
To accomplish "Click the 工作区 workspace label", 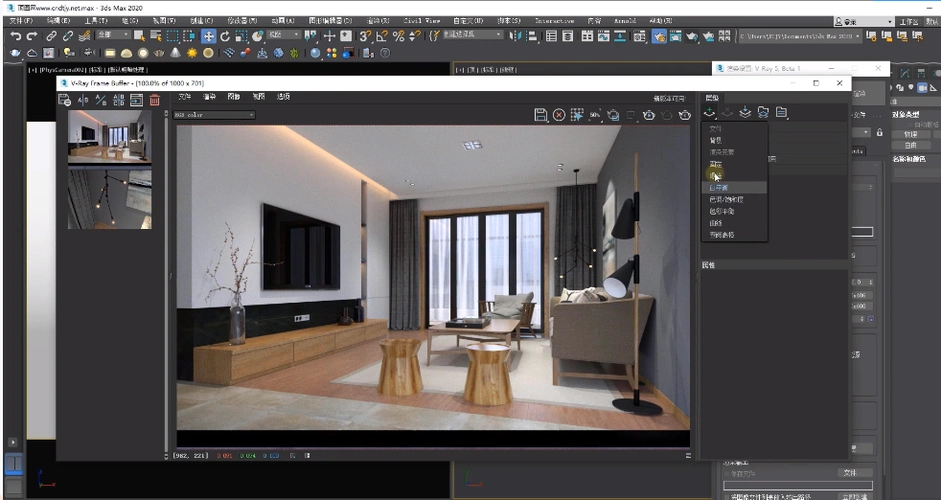I will tap(909, 22).
